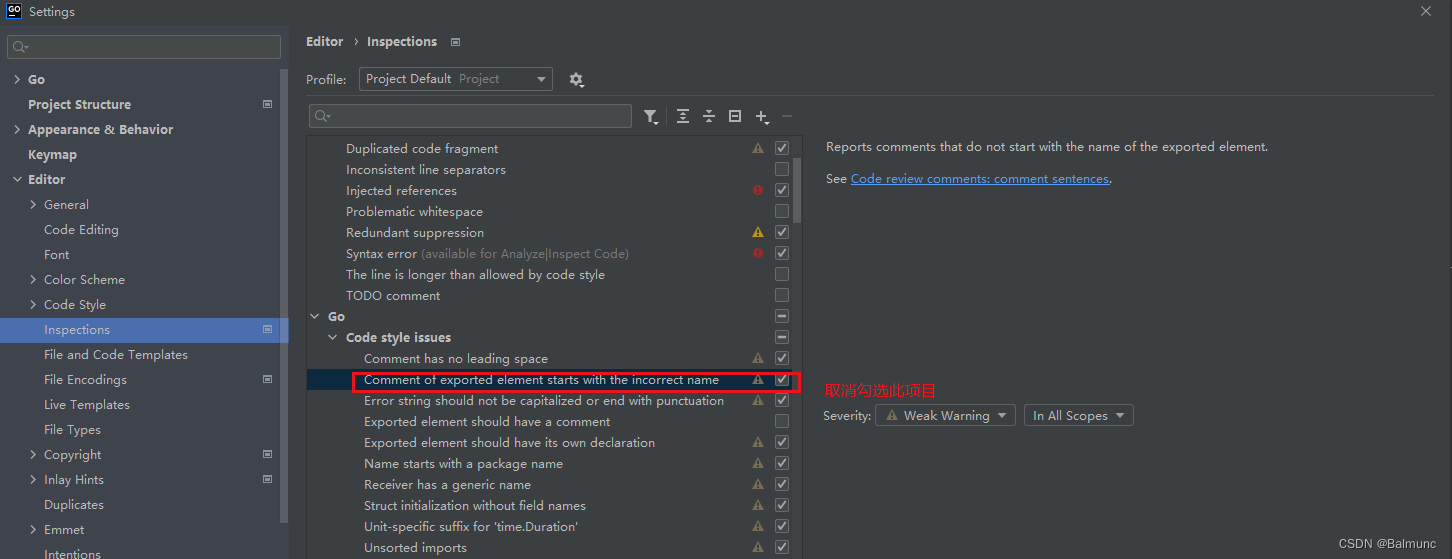Enable Problematic whitespace checkbox
Screen dimensions: 1452x559
[x=782, y=211]
